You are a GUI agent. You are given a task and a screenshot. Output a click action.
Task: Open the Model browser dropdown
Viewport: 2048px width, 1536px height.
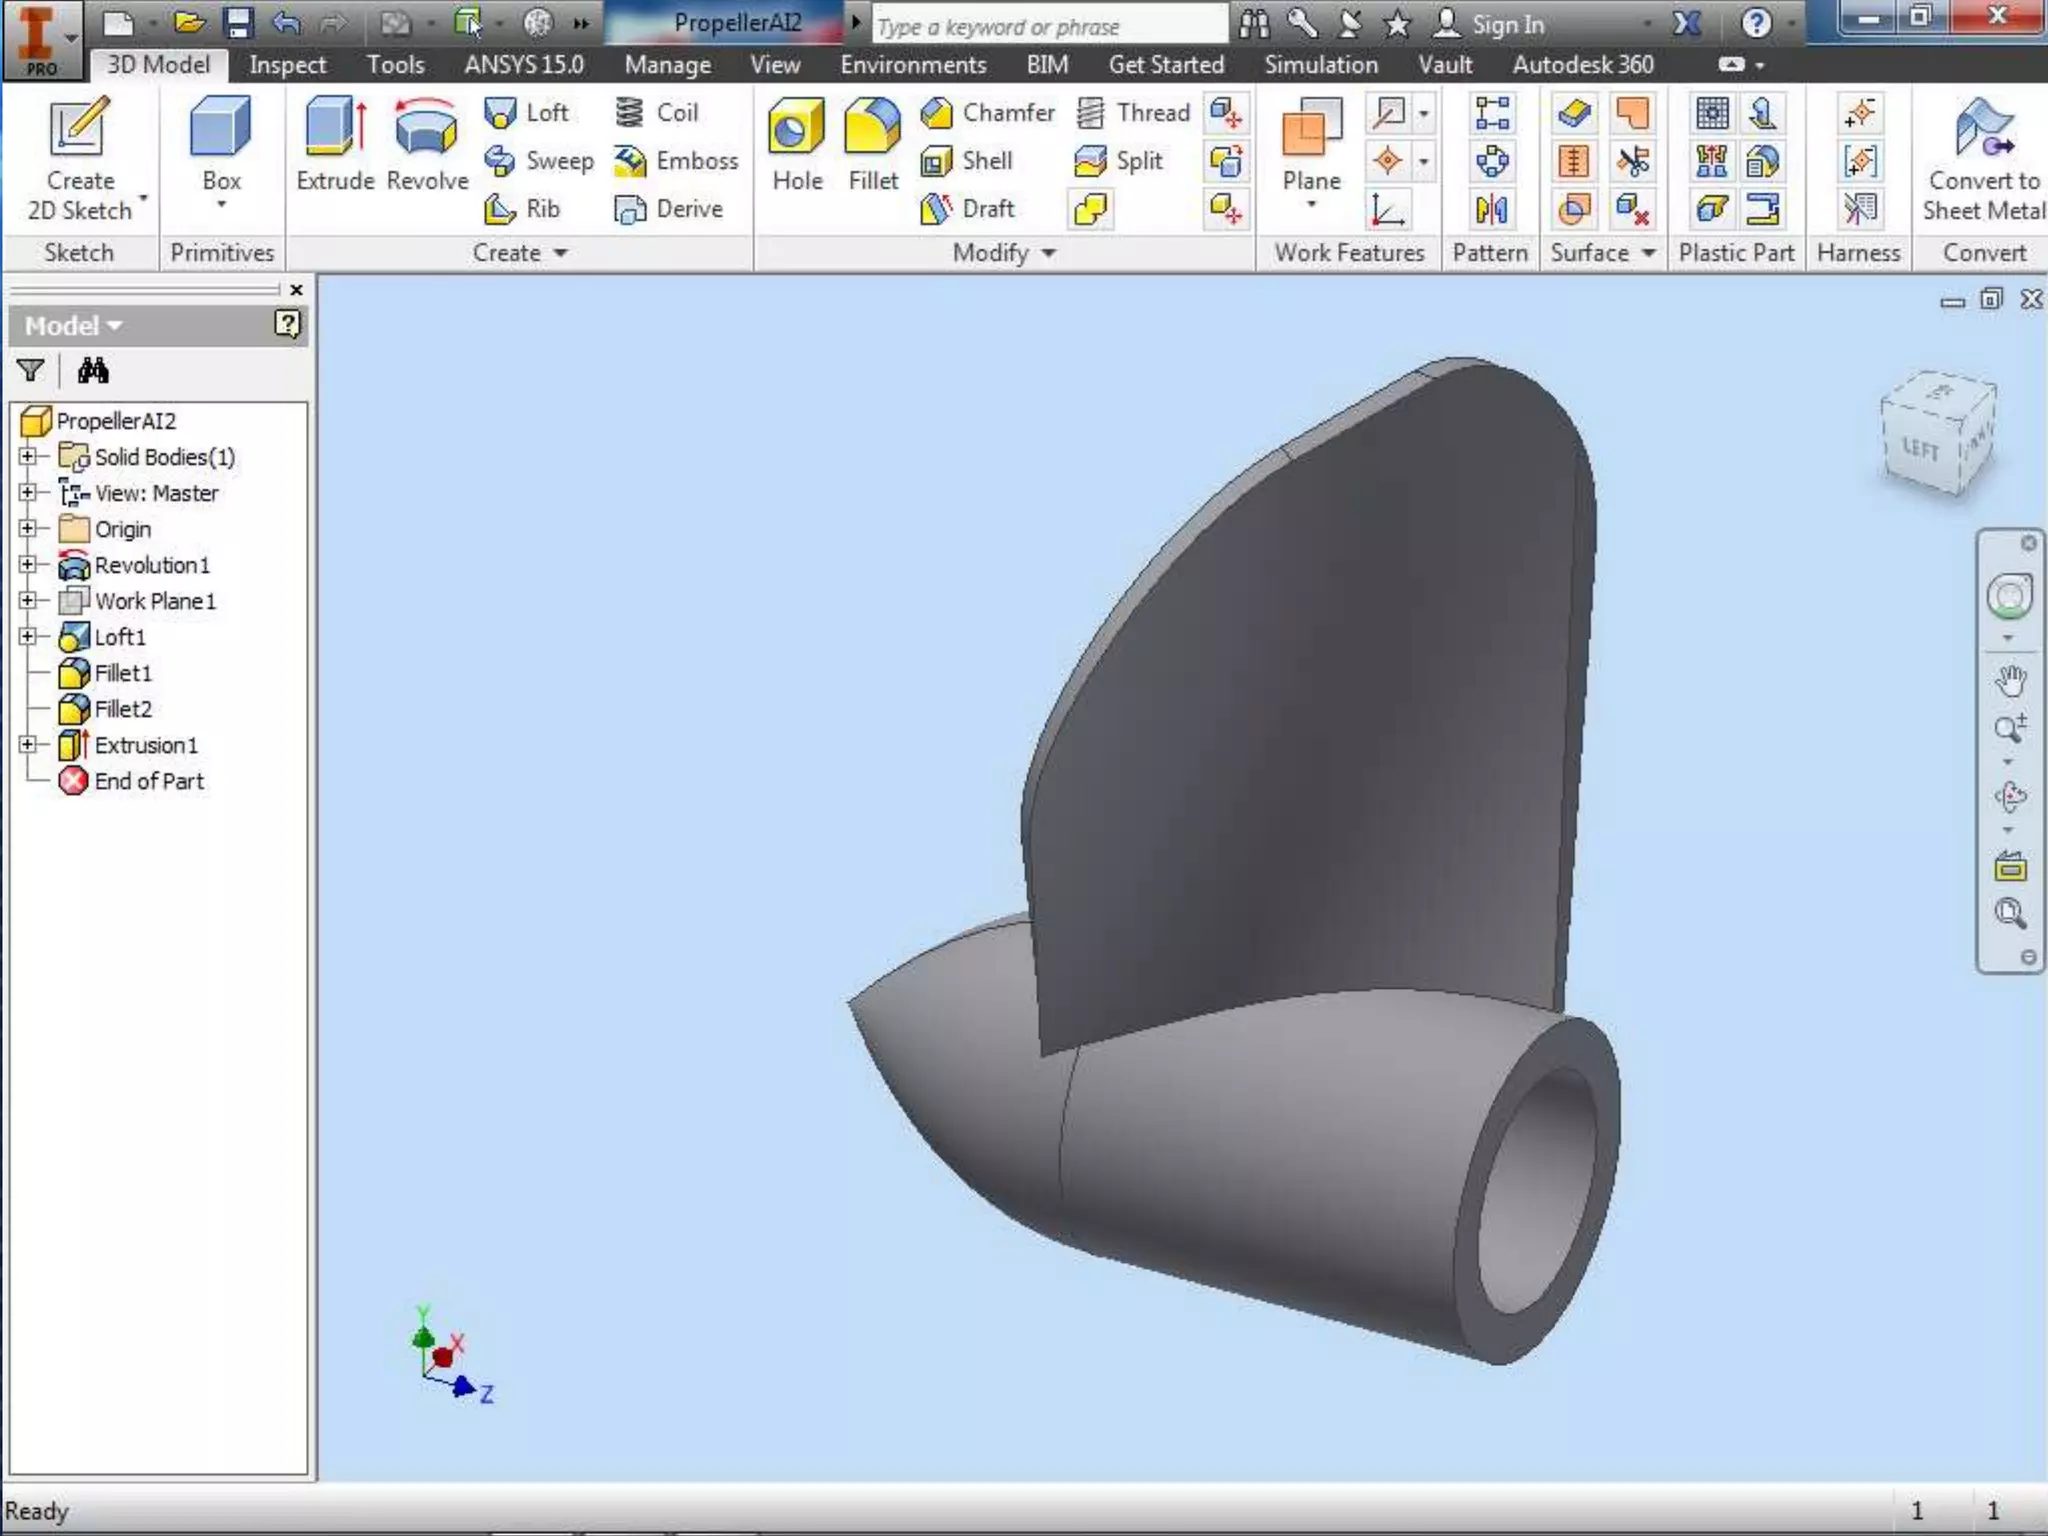point(73,326)
